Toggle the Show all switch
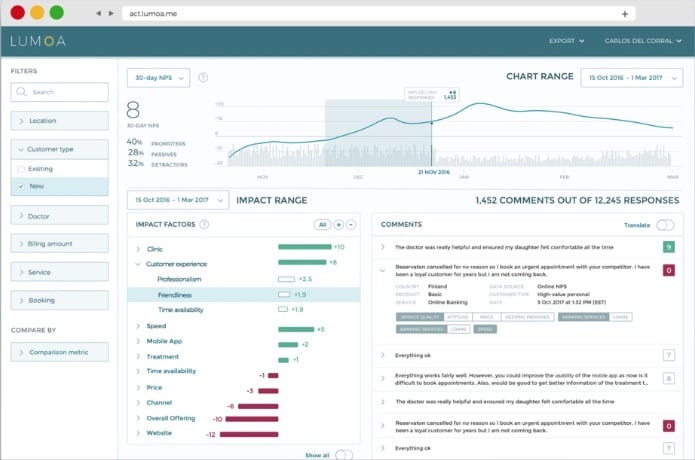 pos(344,455)
